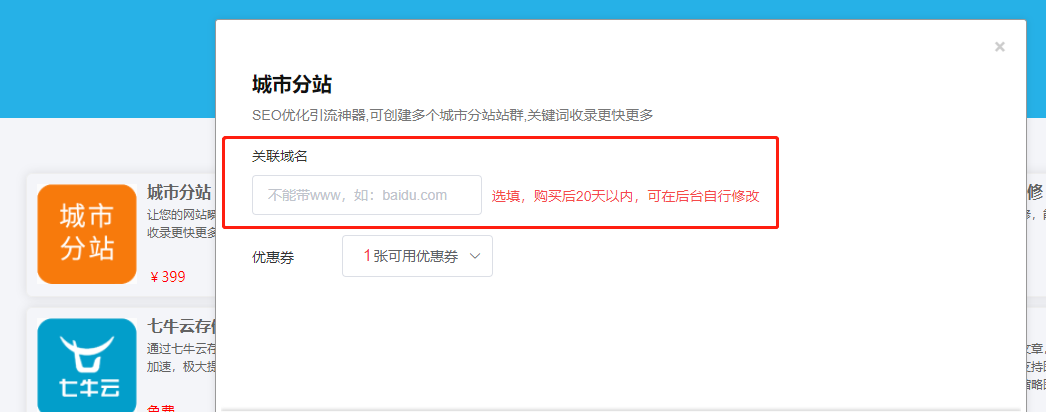Click the 关联域名 field label

pos(280,156)
